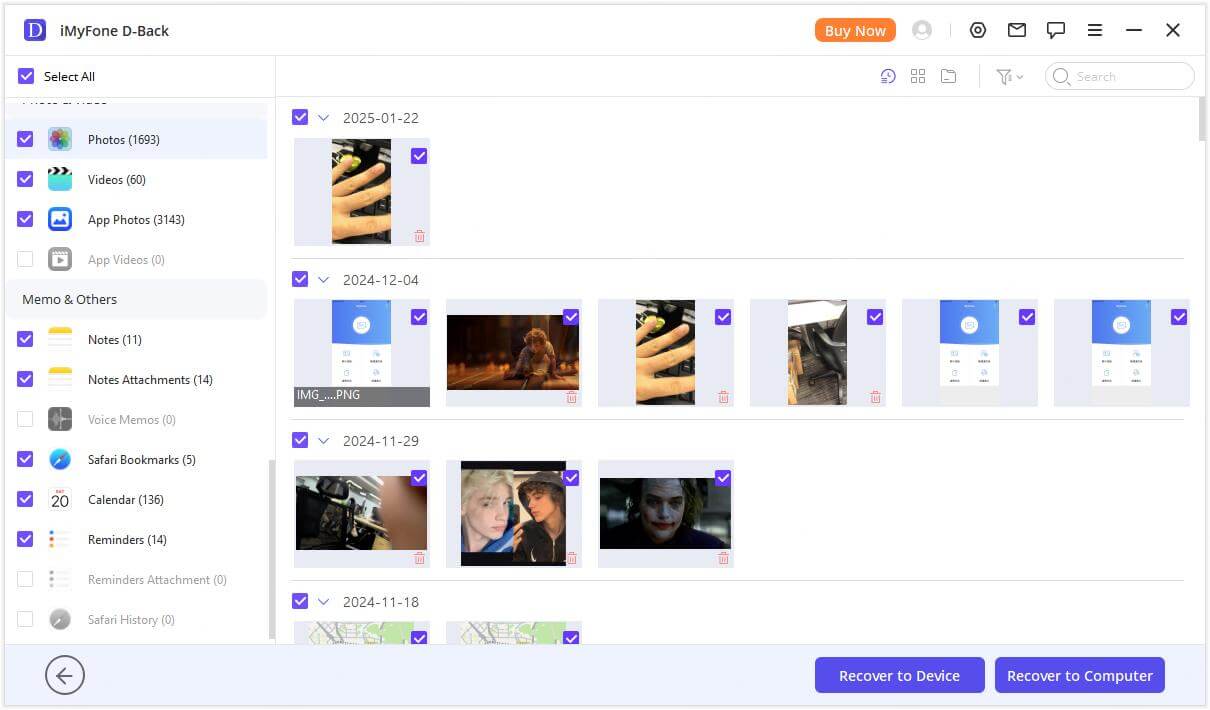Click the Recover to Computer button
This screenshot has height=710, width=1210.
click(1079, 676)
